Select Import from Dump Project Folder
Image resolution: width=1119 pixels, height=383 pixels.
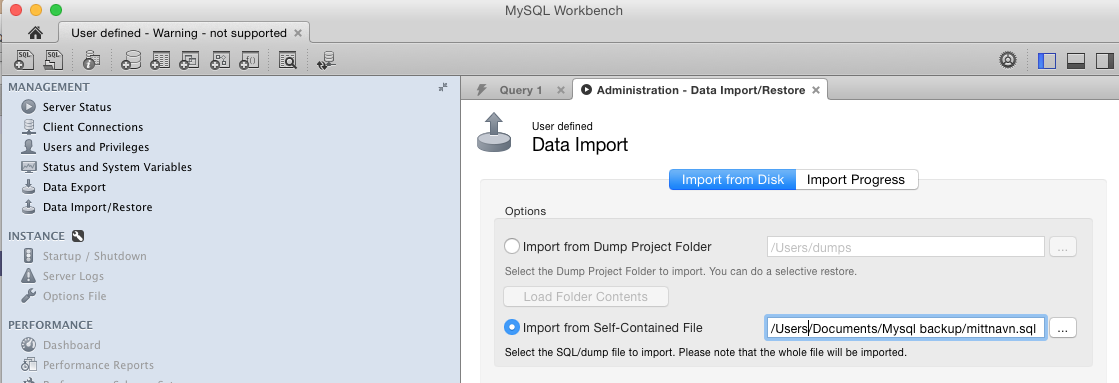coord(512,247)
